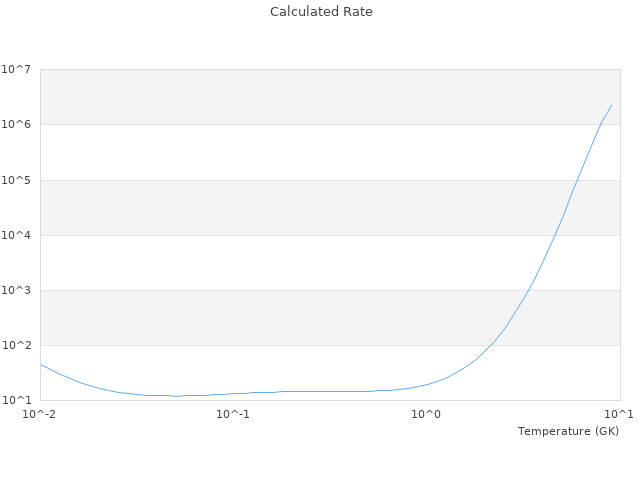This screenshot has width=640, height=480.
Task: Pick the curve point crossing the 10^5 gridline
Action: point(574,180)
